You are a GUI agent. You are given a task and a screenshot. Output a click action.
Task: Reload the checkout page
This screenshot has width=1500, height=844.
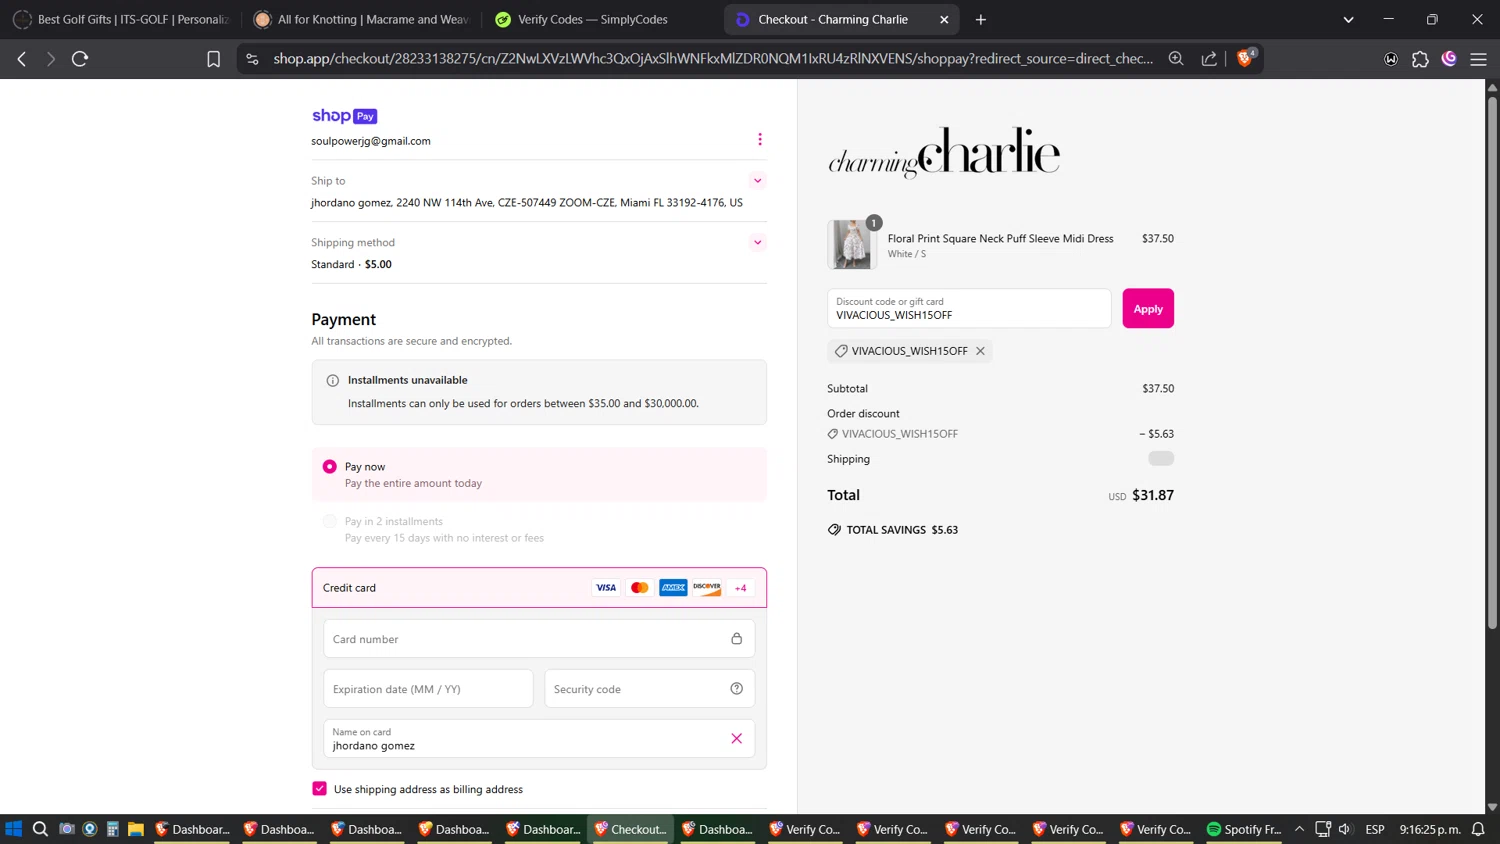click(80, 59)
